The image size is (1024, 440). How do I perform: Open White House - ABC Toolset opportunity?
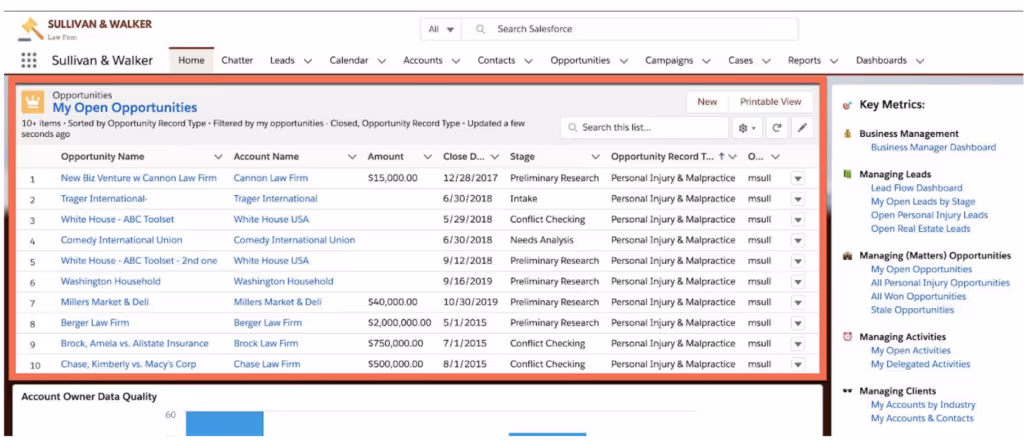(x=118, y=219)
